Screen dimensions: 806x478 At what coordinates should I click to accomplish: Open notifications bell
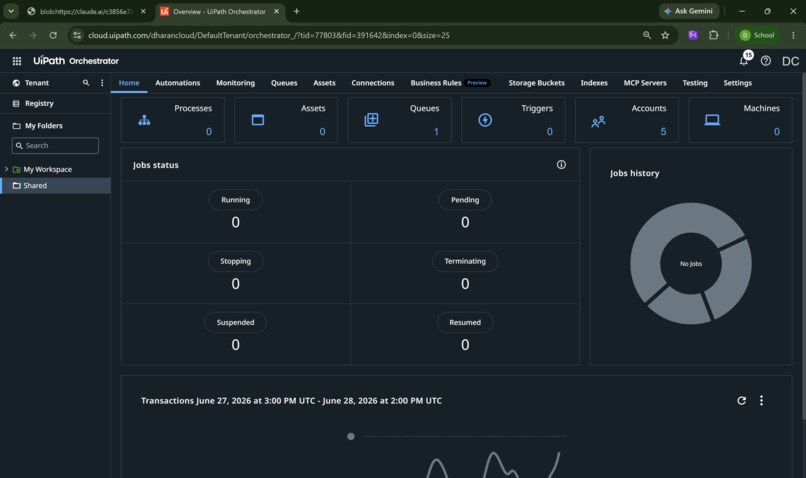pos(744,61)
